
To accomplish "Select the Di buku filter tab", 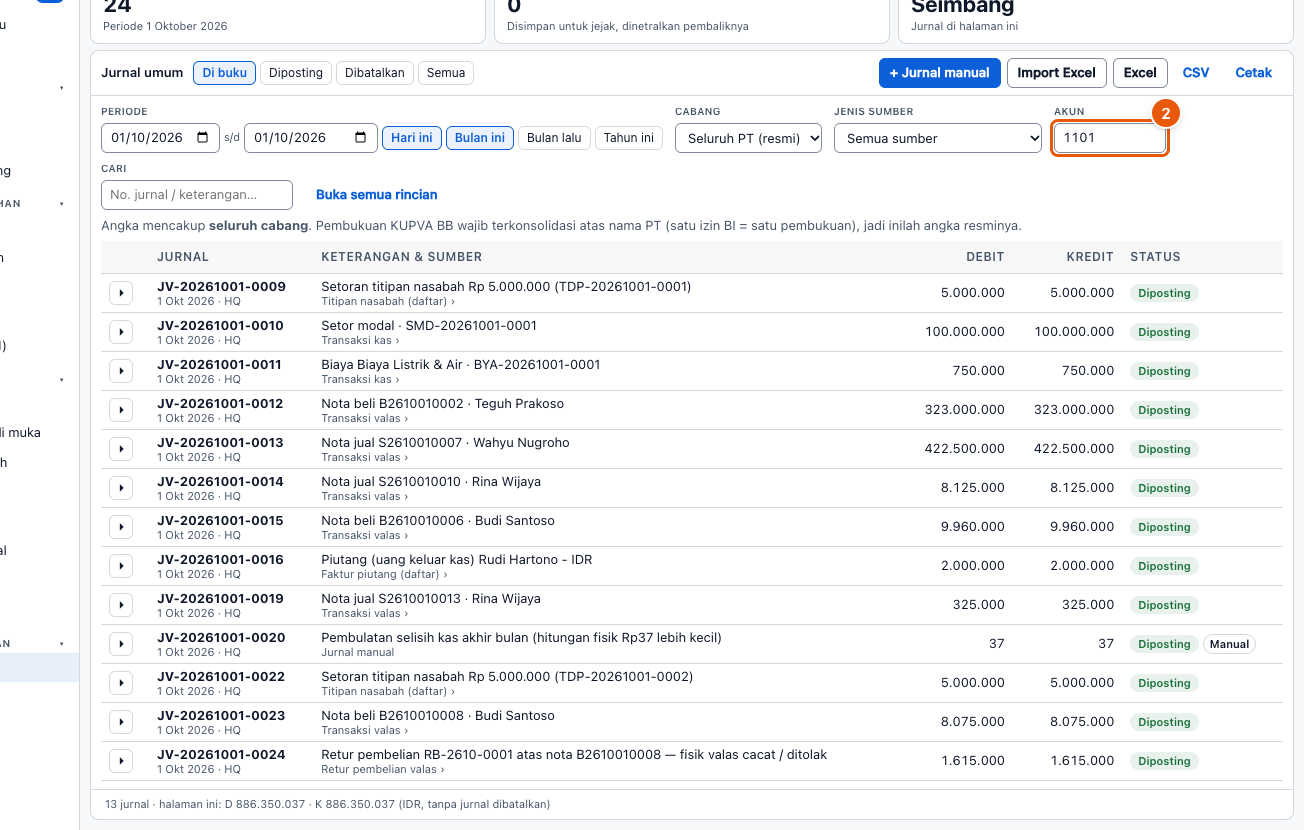I will coord(224,73).
